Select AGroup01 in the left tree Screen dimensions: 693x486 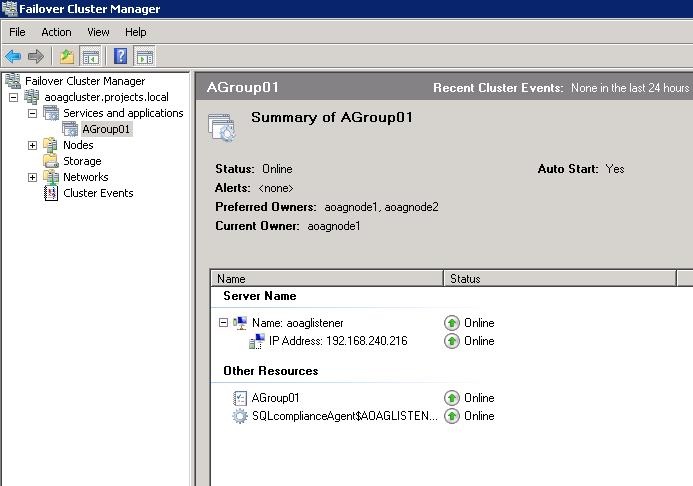tap(106, 129)
